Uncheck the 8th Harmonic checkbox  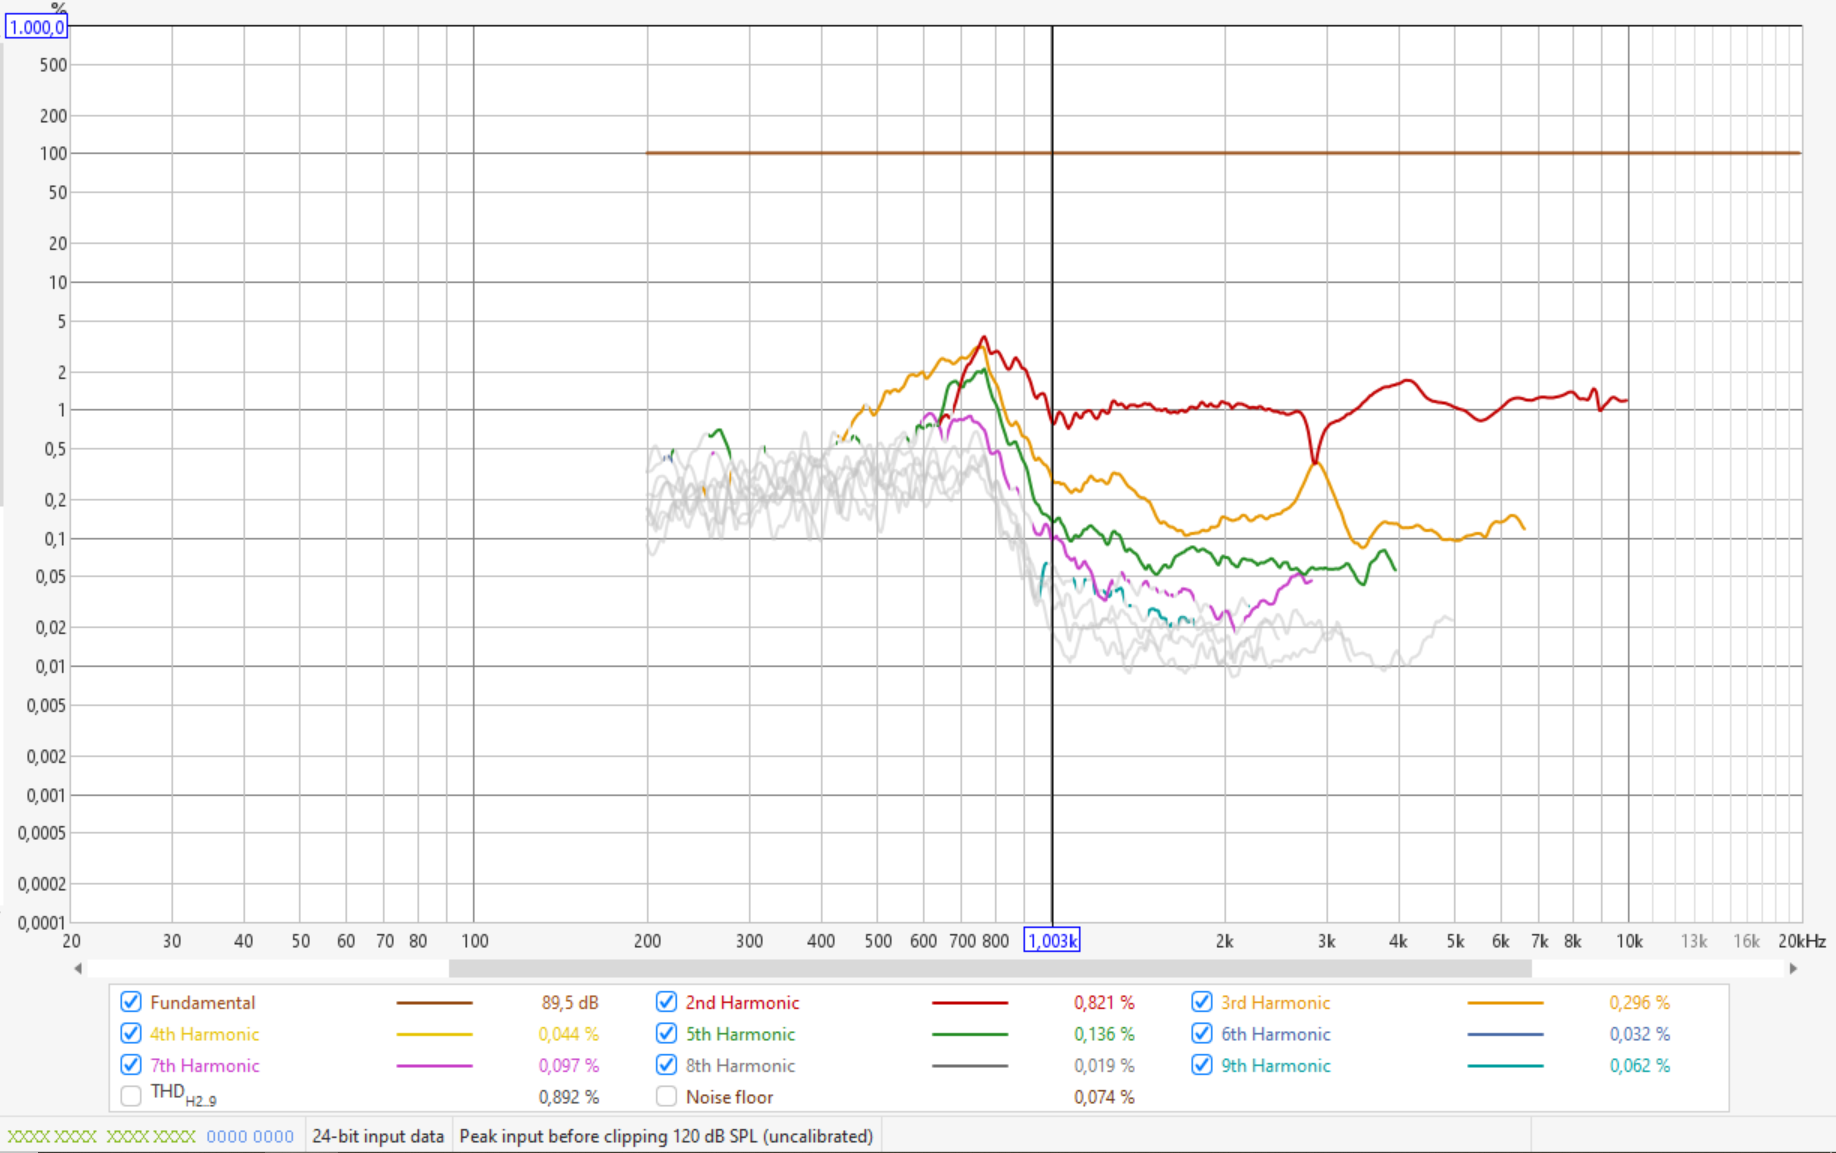(x=667, y=1065)
